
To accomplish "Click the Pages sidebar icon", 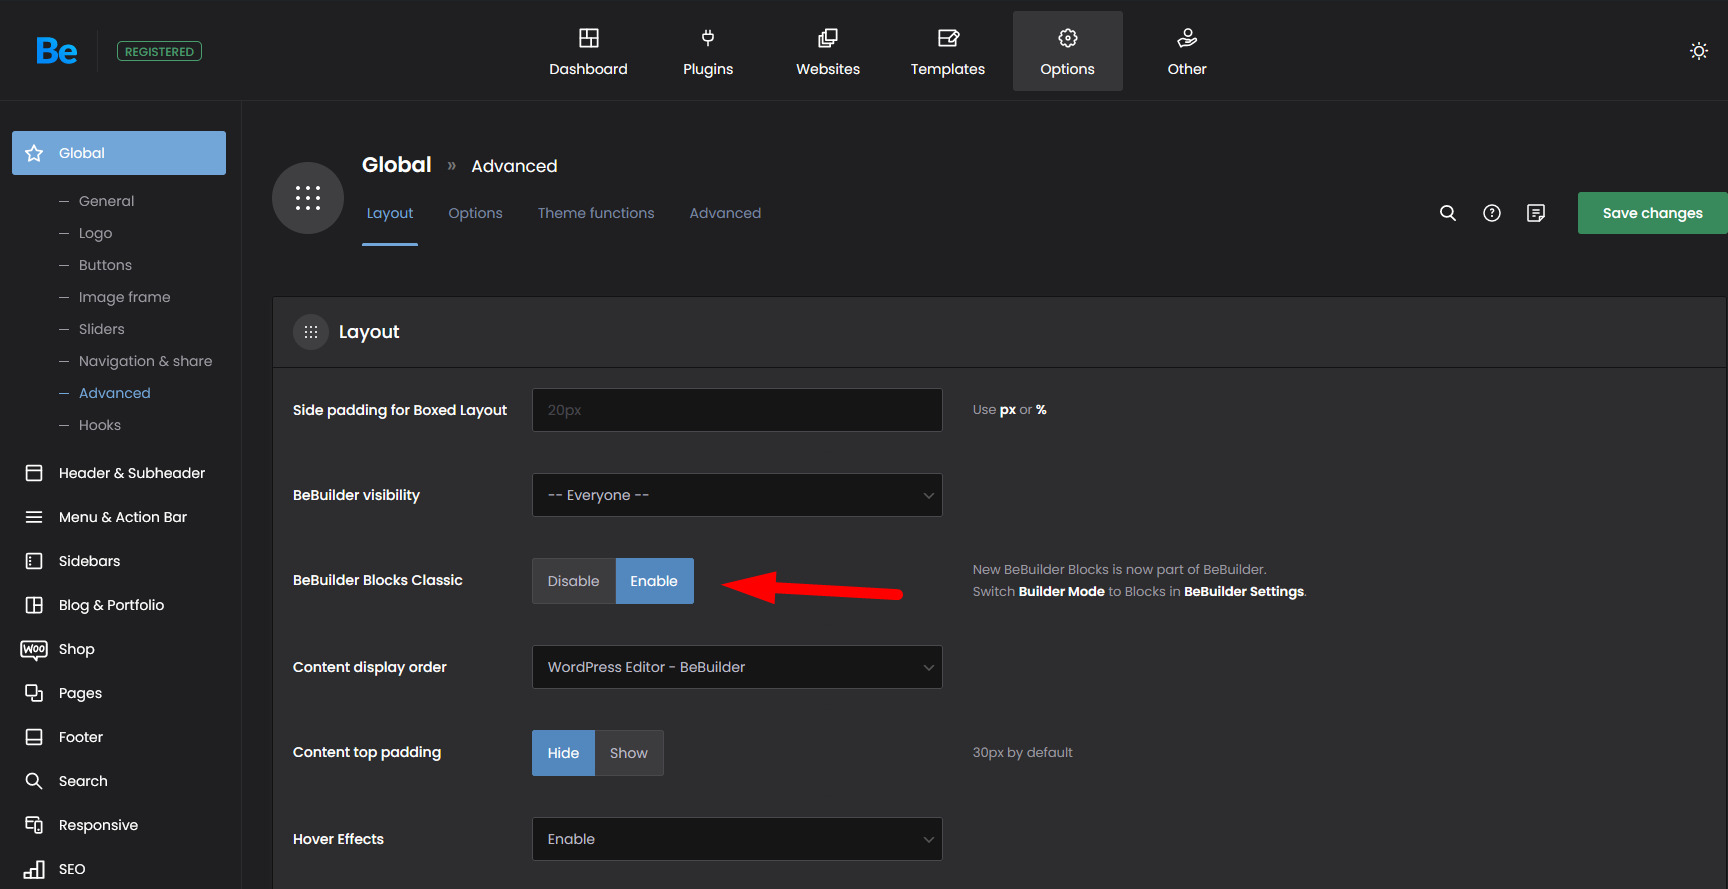I will (34, 693).
